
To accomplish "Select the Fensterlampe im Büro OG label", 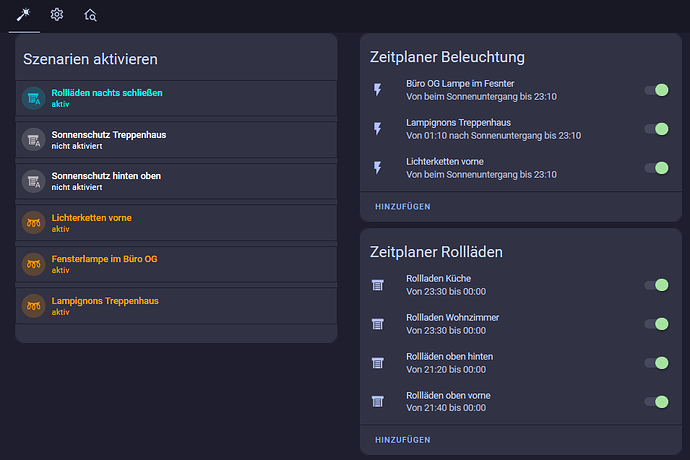I will 104,259.
